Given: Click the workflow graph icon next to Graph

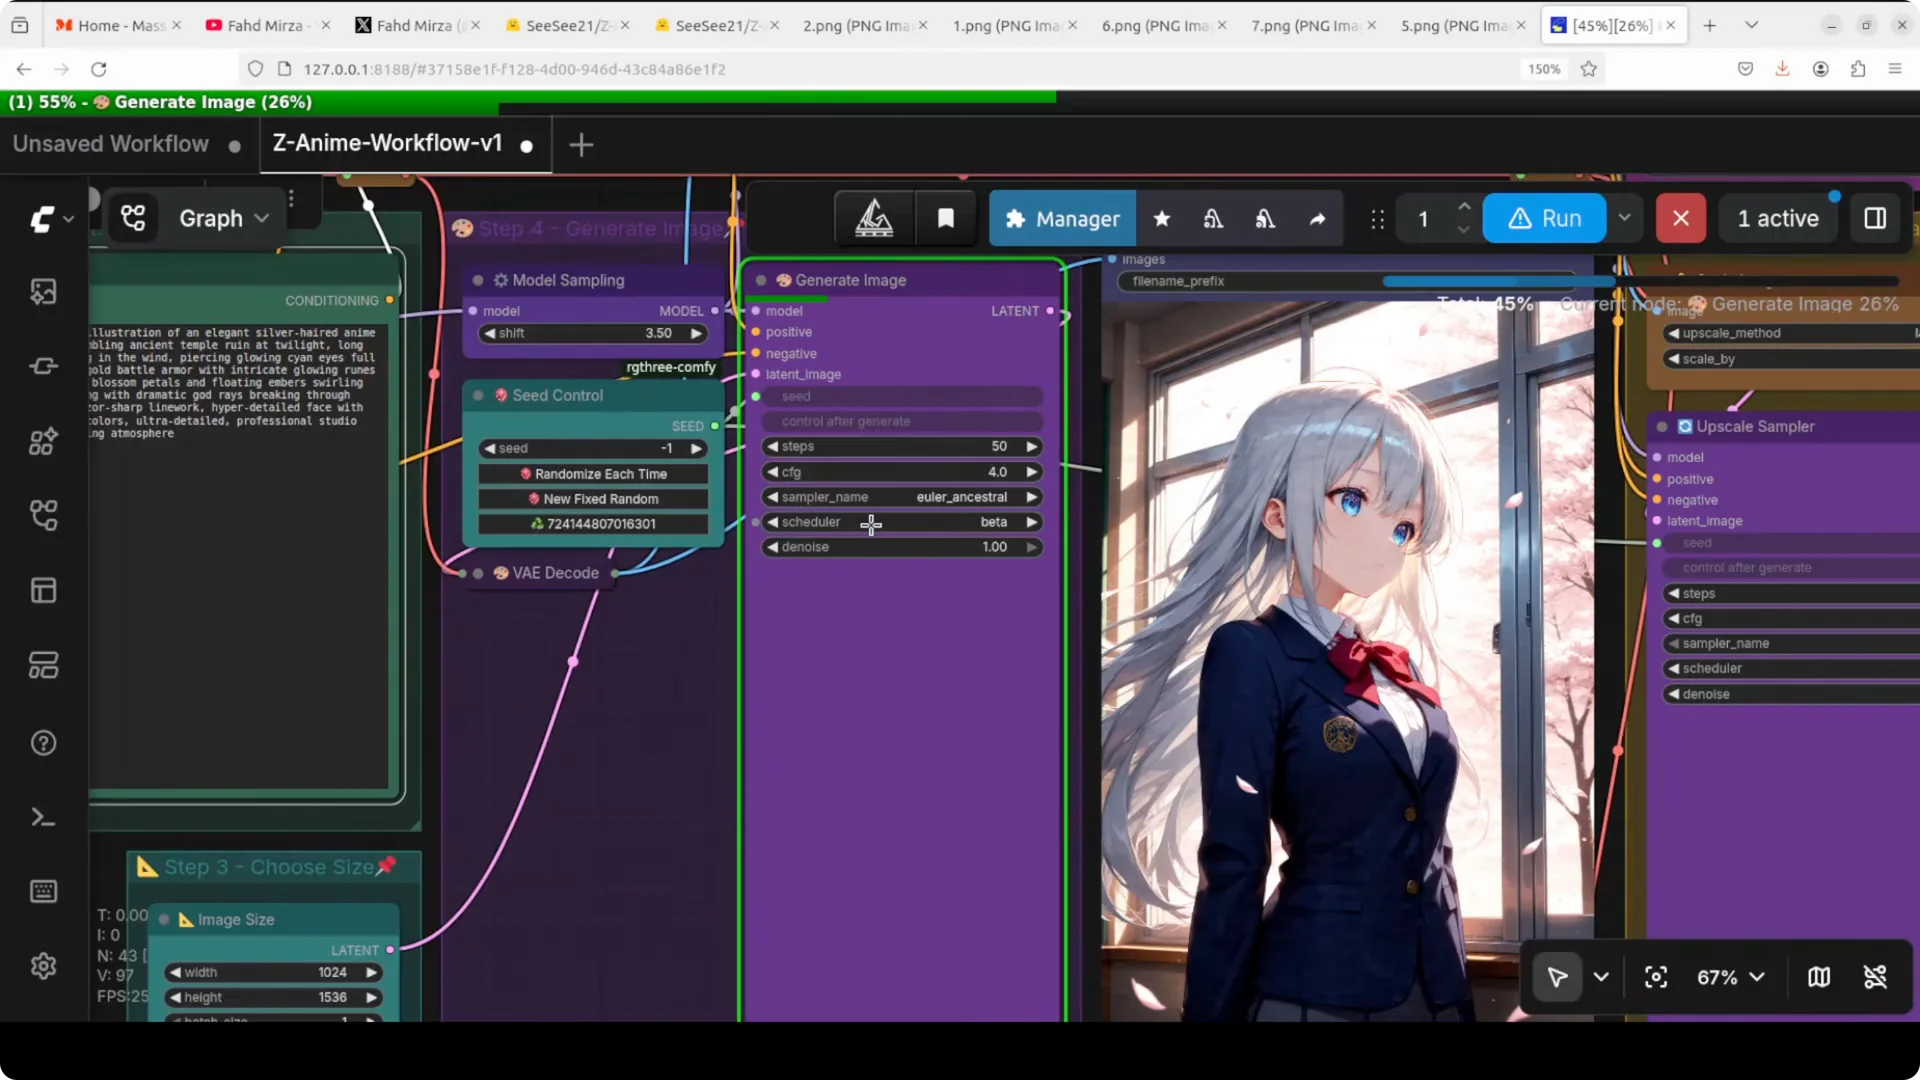Looking at the screenshot, I should [x=133, y=218].
